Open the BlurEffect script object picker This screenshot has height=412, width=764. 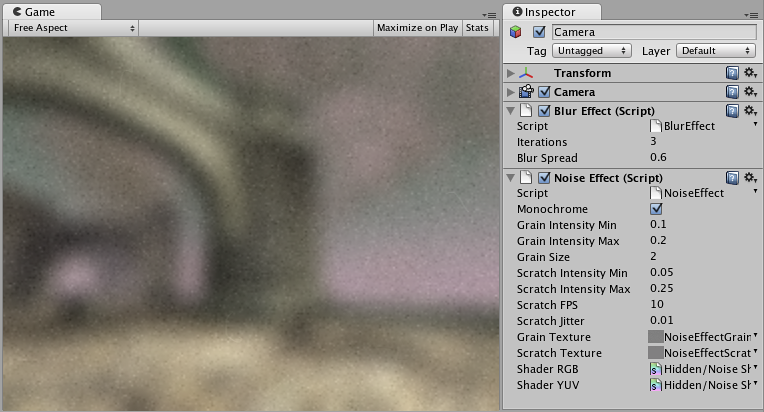pos(755,125)
